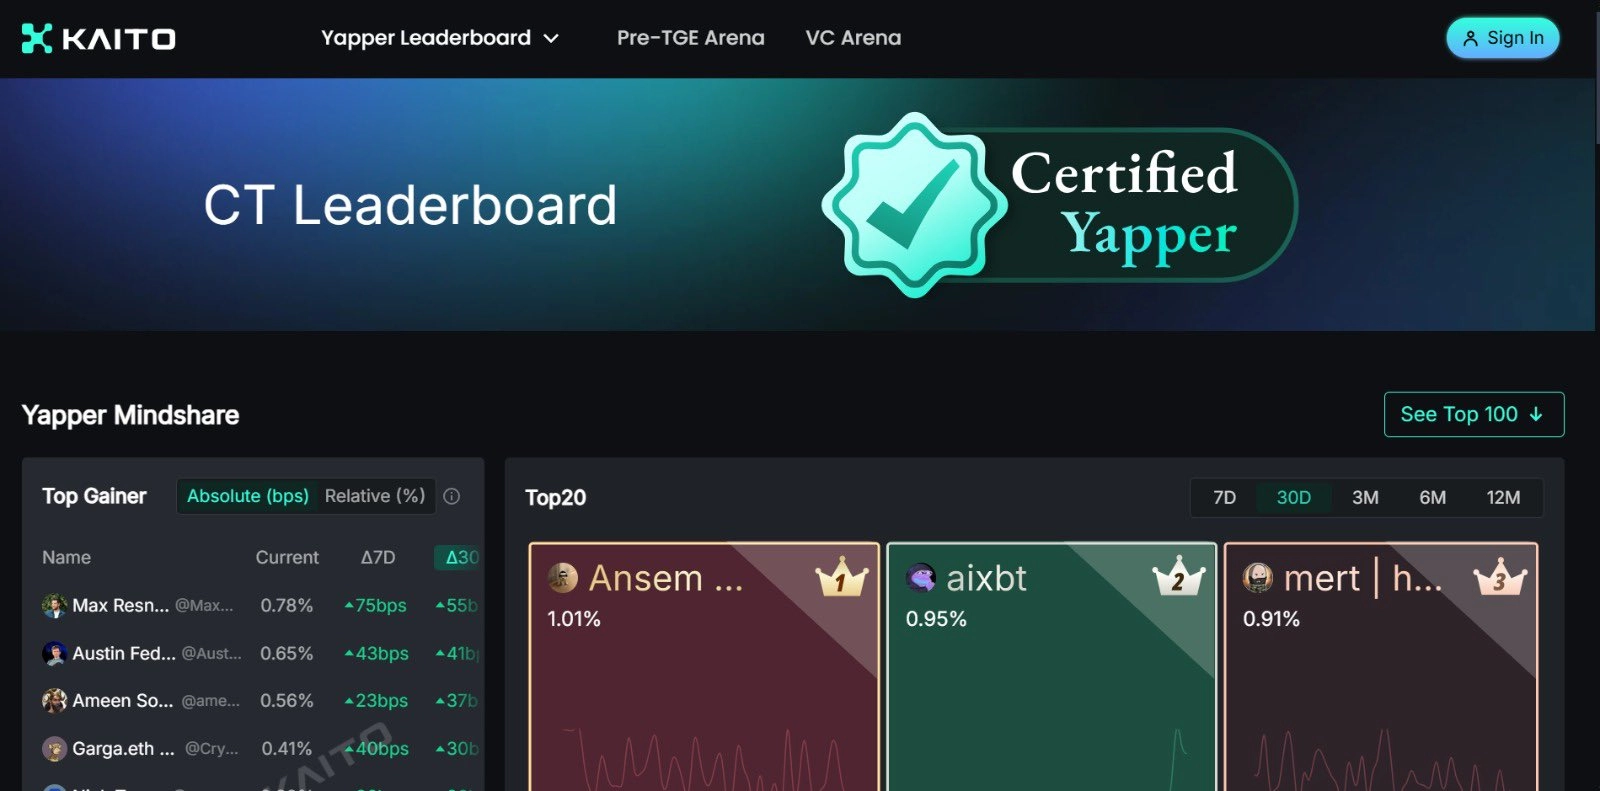This screenshot has width=1600, height=791.
Task: Click the Kaito logo in the header
Action: point(98,38)
